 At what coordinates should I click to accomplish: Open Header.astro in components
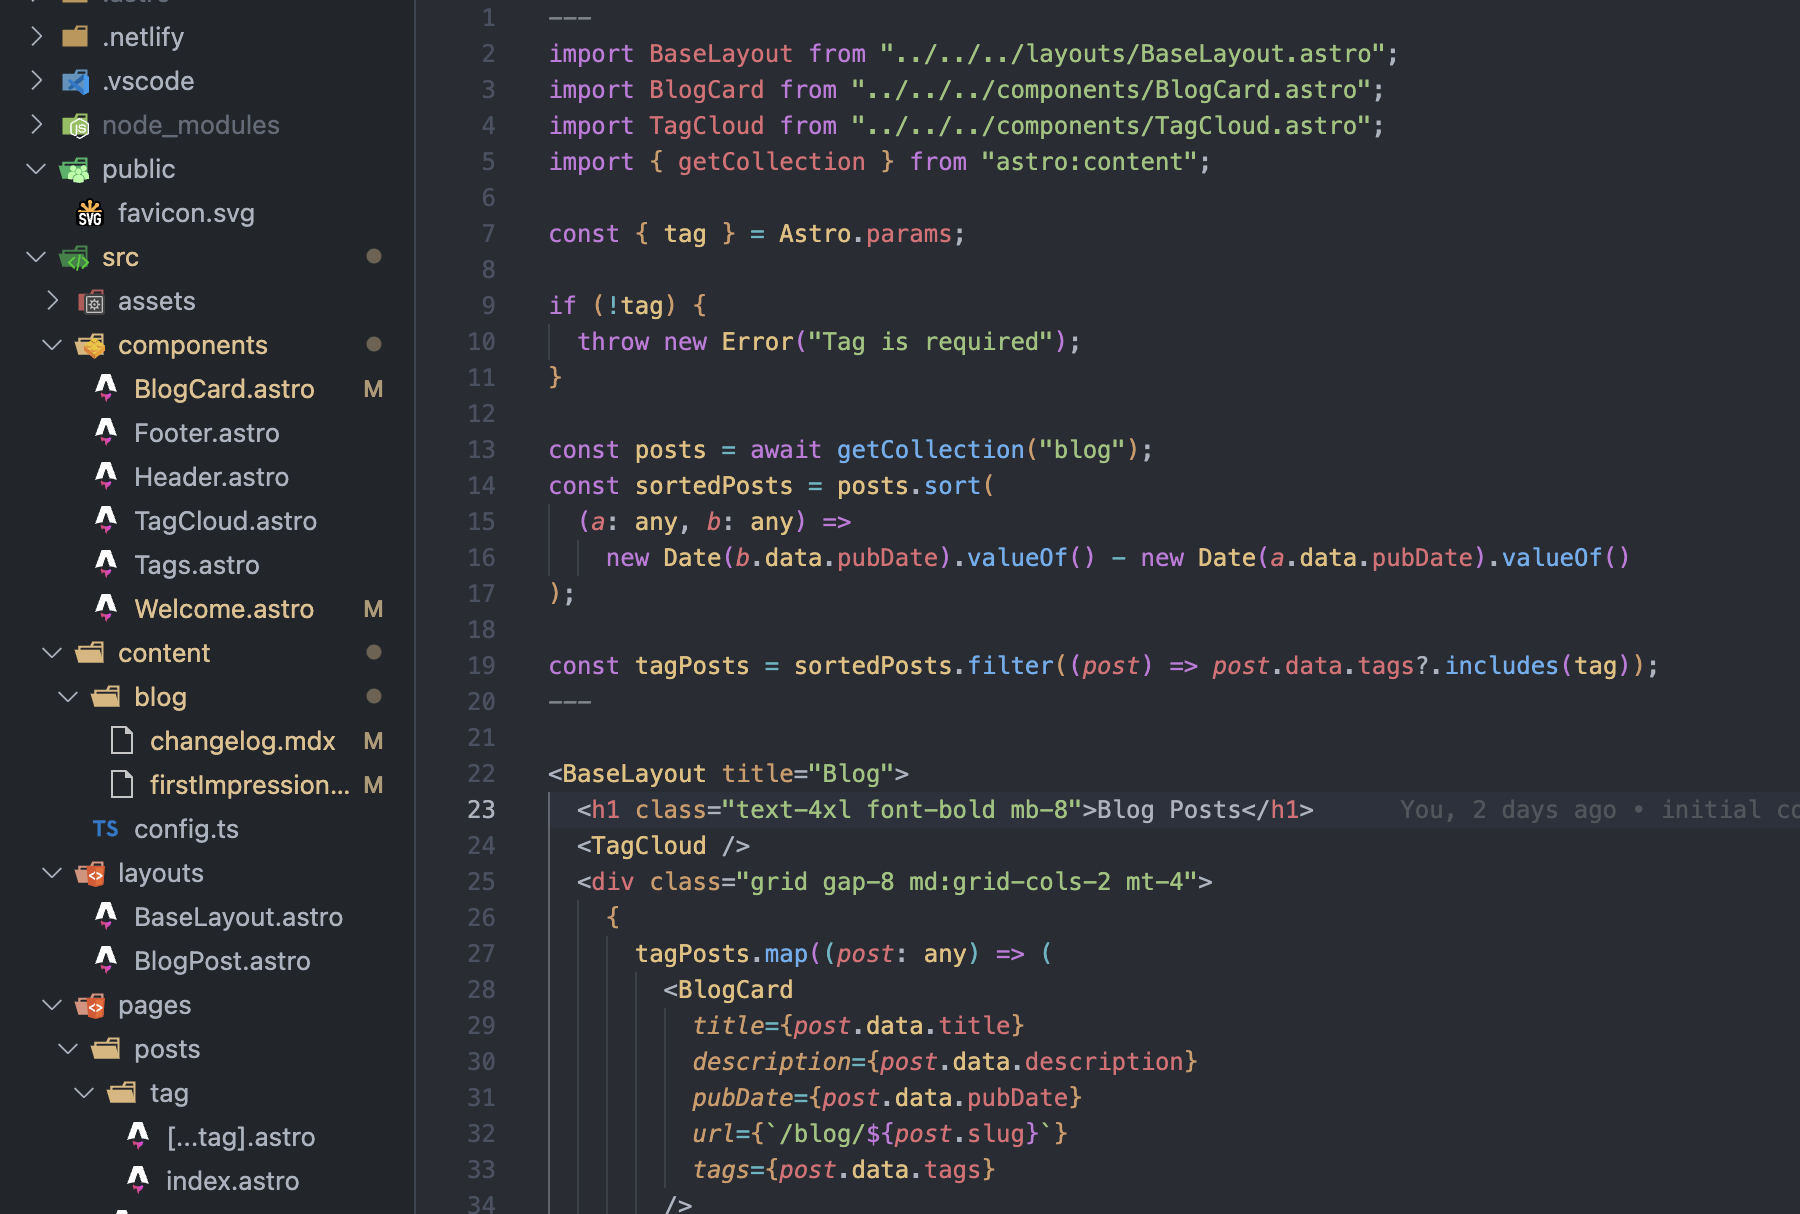tap(211, 476)
